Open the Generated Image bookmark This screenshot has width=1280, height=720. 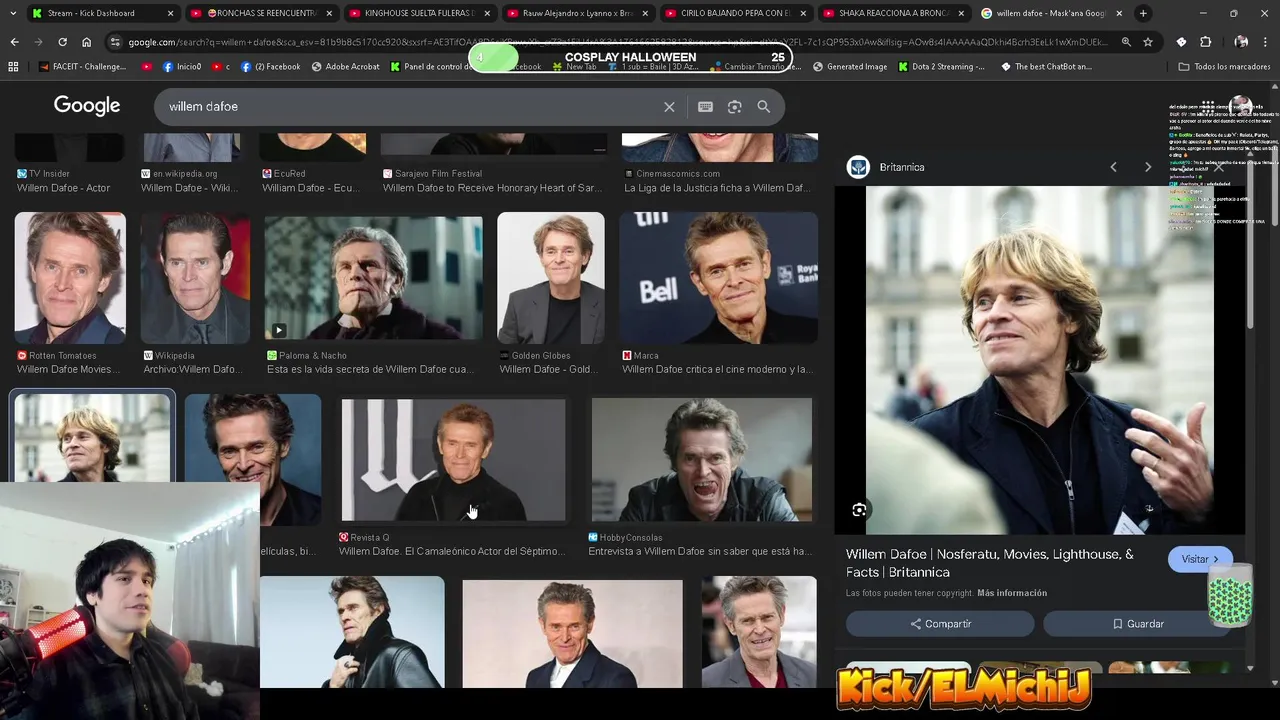850,67
